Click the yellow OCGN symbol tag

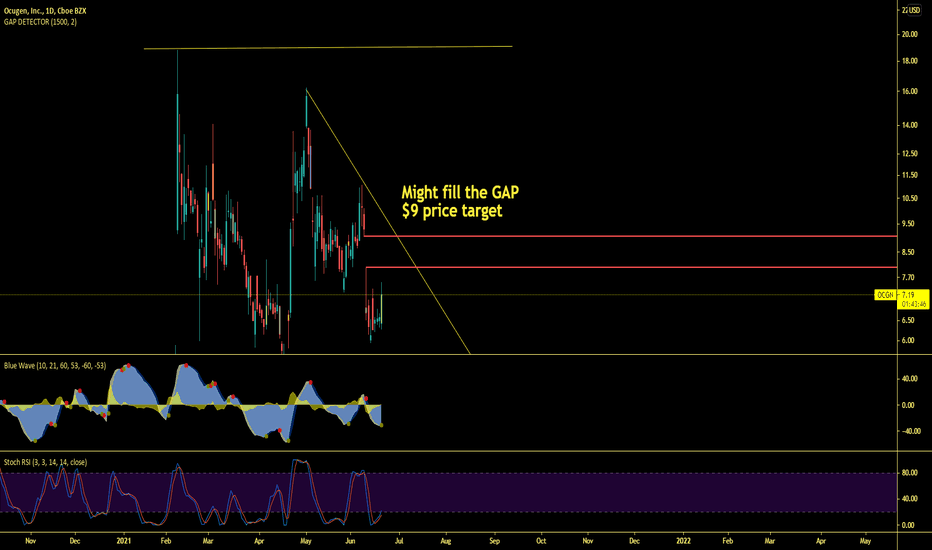[x=885, y=295]
